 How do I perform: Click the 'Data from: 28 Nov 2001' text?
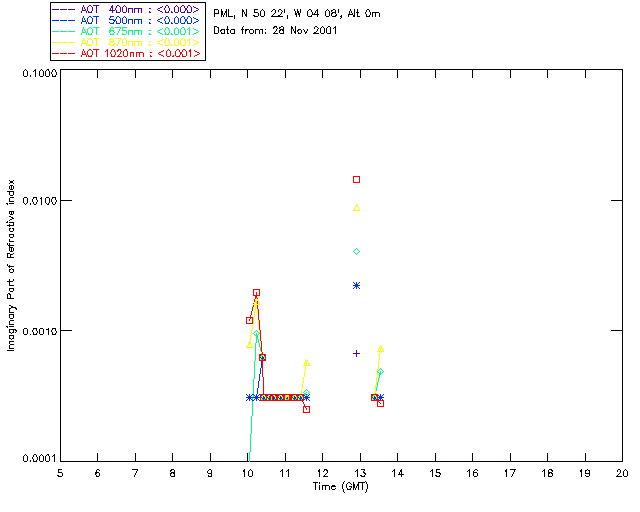(275, 30)
